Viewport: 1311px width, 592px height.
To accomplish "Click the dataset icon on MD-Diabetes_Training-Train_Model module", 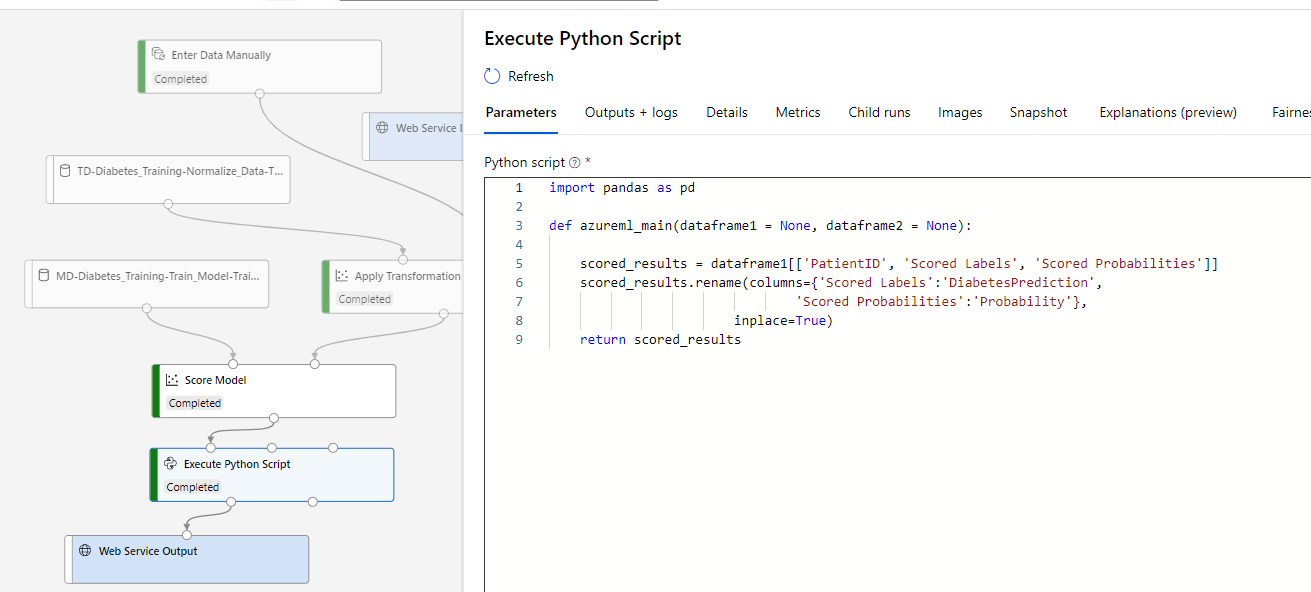I will (x=43, y=275).
